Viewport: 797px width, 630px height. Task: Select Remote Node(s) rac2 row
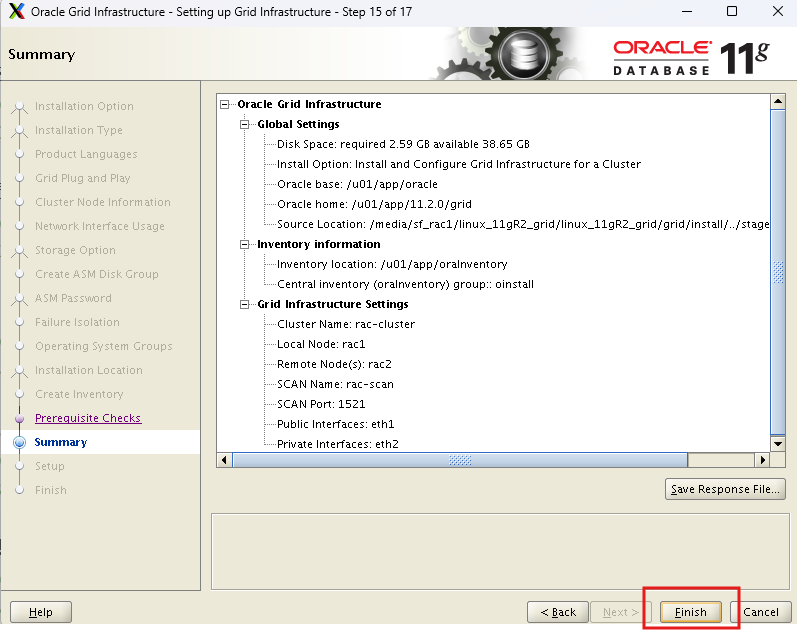[334, 364]
